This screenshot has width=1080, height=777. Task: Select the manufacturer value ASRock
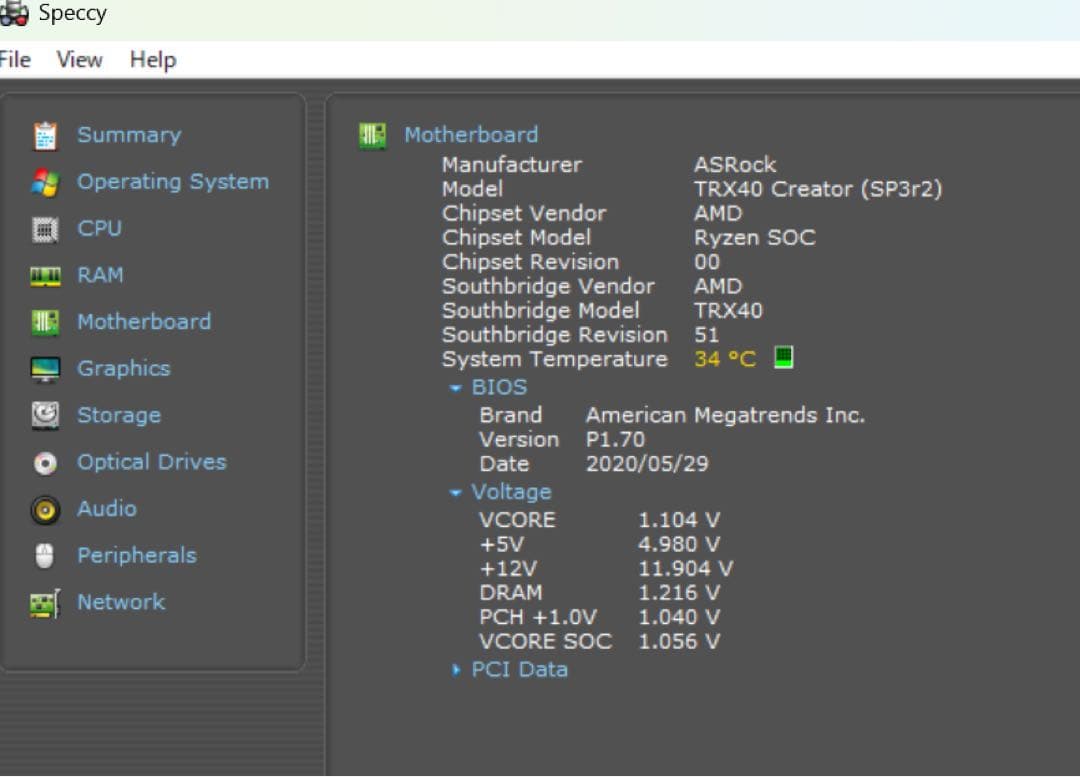735,165
